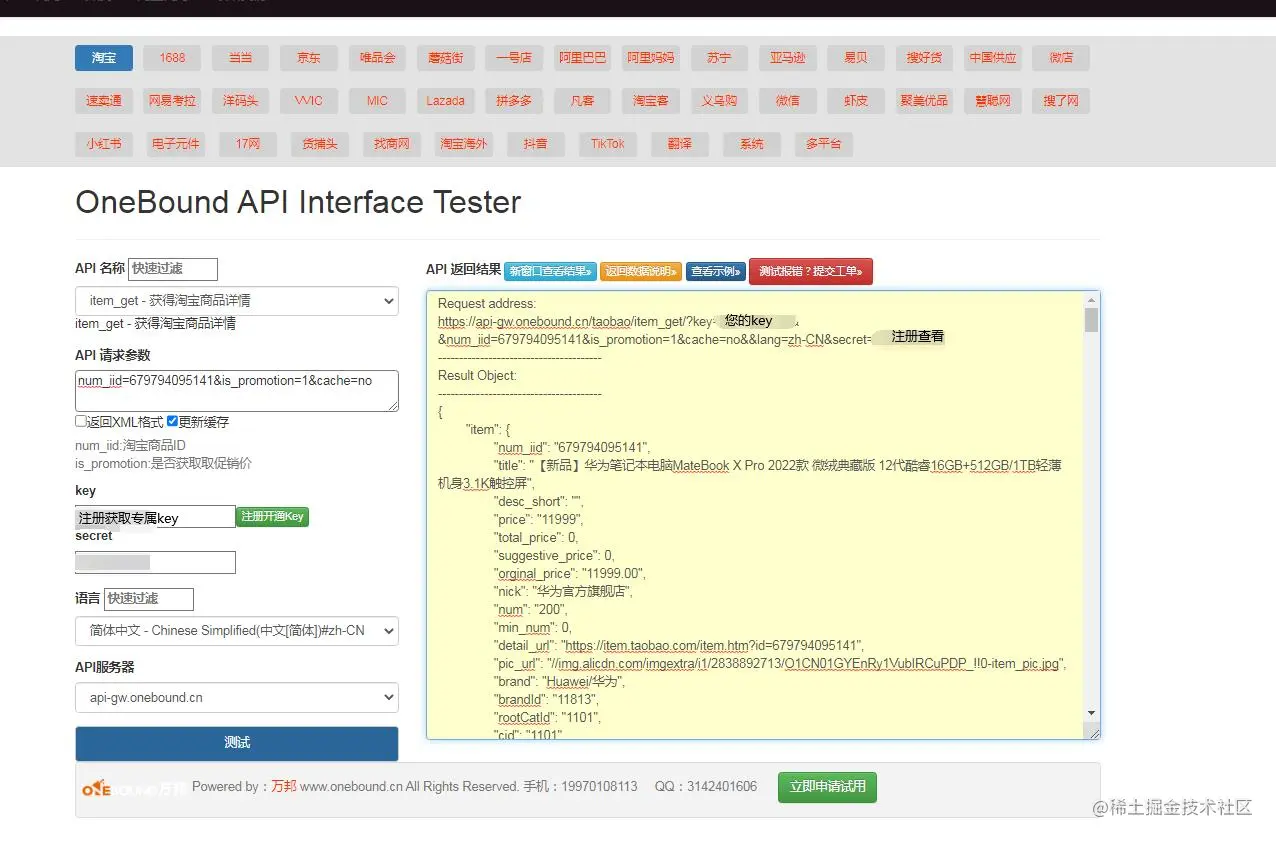This screenshot has height=841, width=1276.
Task: Open the 简体中文 language dropdown
Action: coord(237,631)
